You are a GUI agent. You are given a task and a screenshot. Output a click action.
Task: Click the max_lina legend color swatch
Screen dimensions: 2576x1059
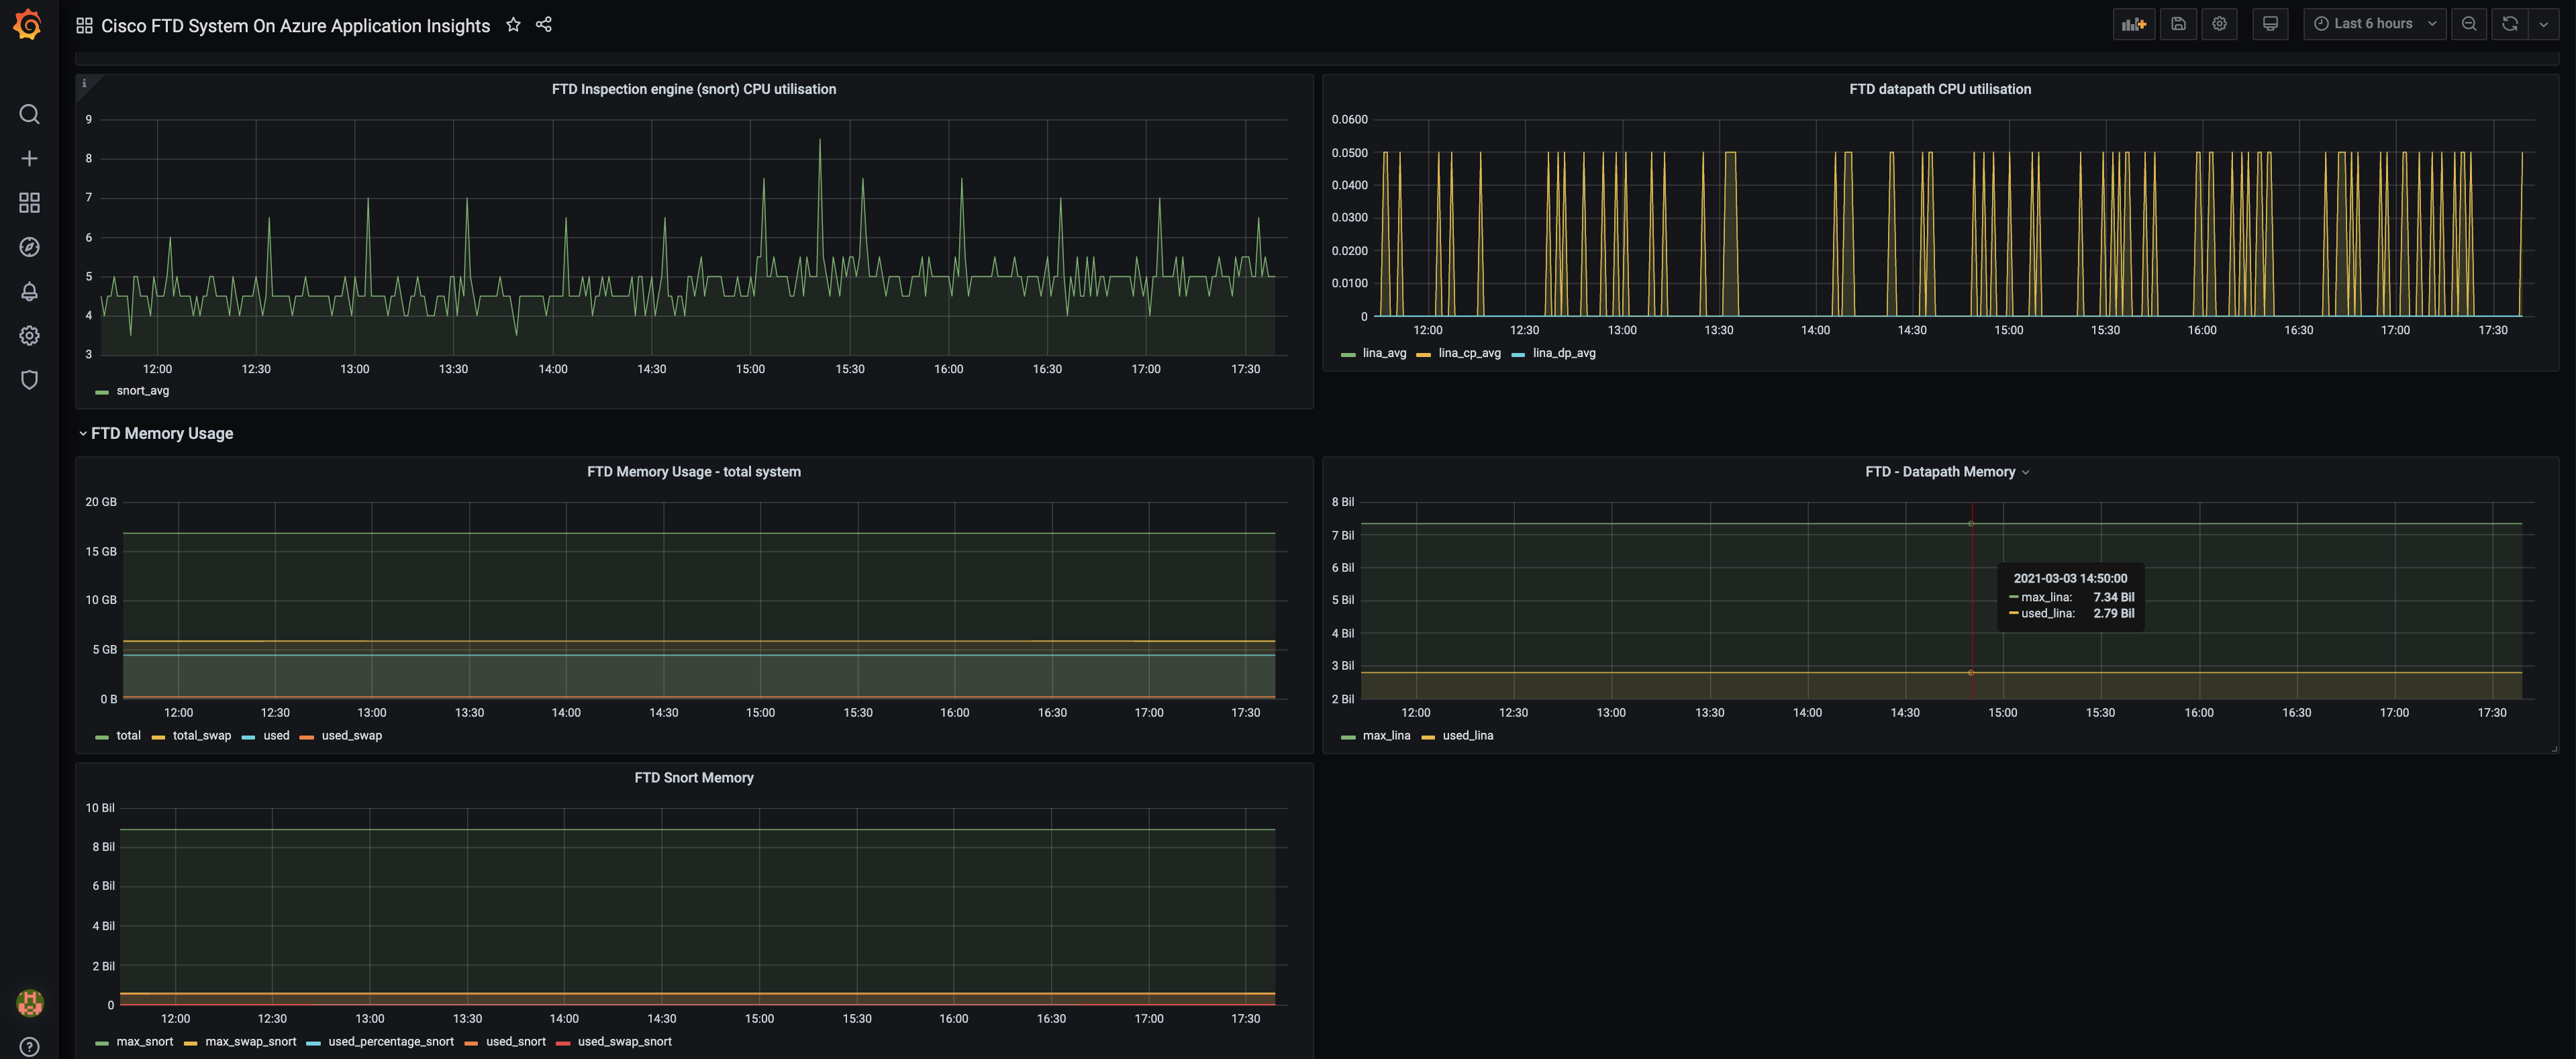click(1348, 737)
